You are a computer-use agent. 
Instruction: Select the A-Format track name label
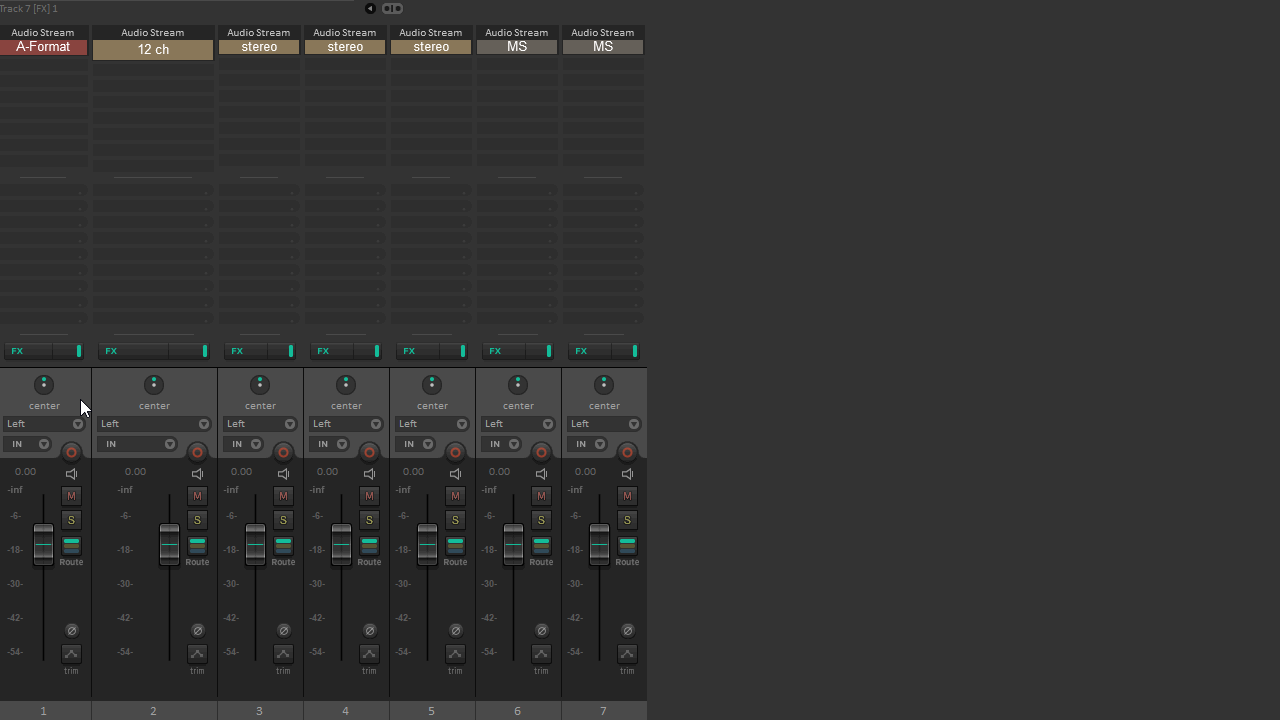click(x=43, y=47)
